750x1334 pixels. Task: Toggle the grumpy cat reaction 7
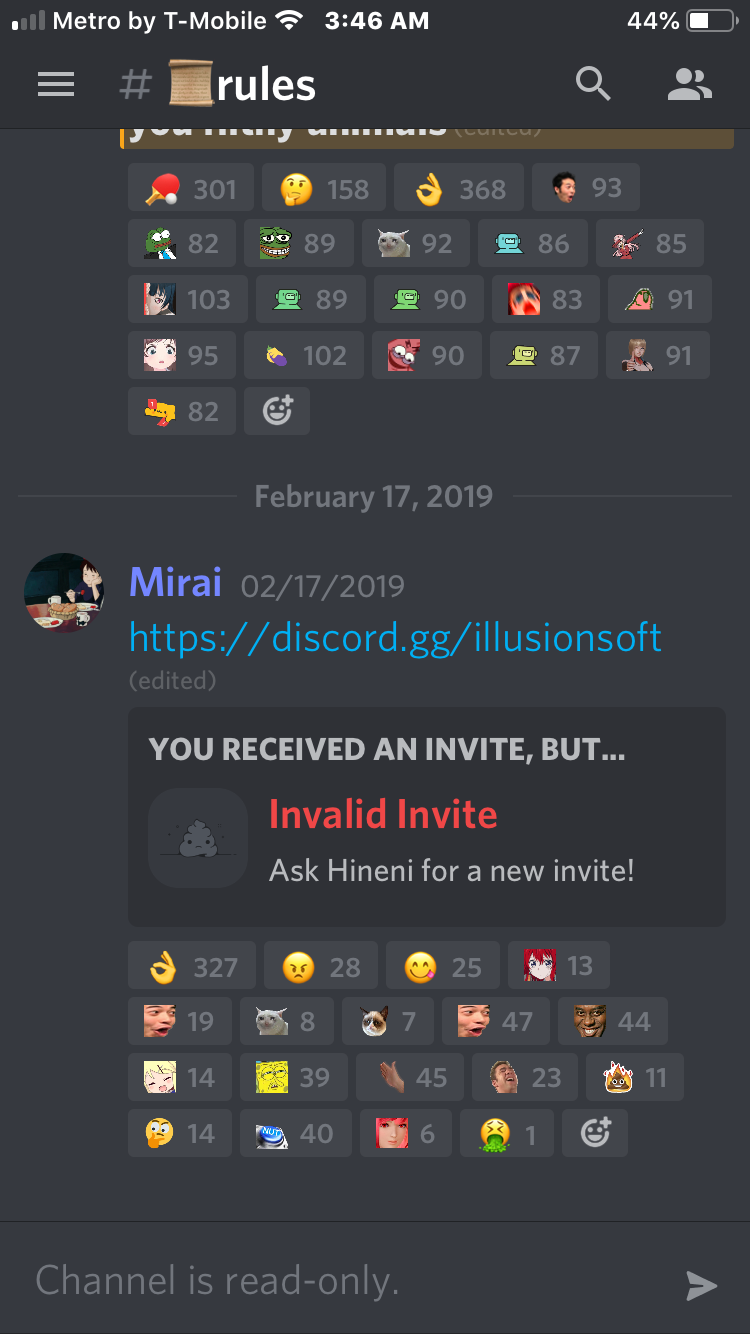388,1021
